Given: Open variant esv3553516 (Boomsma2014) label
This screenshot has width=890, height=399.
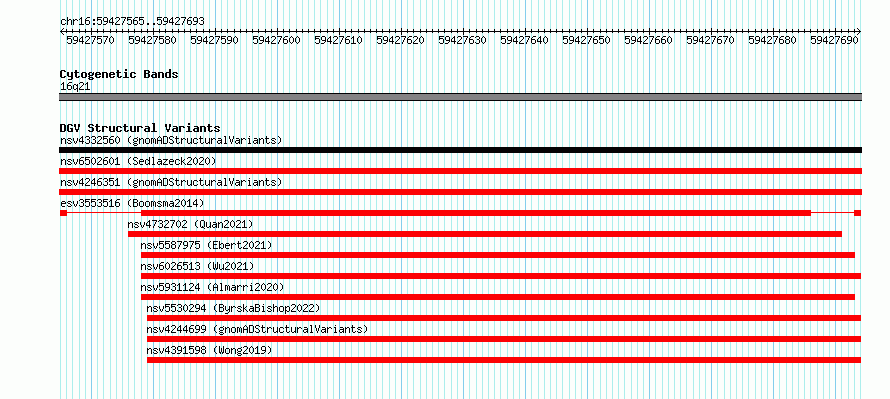Looking at the screenshot, I should [x=132, y=203].
